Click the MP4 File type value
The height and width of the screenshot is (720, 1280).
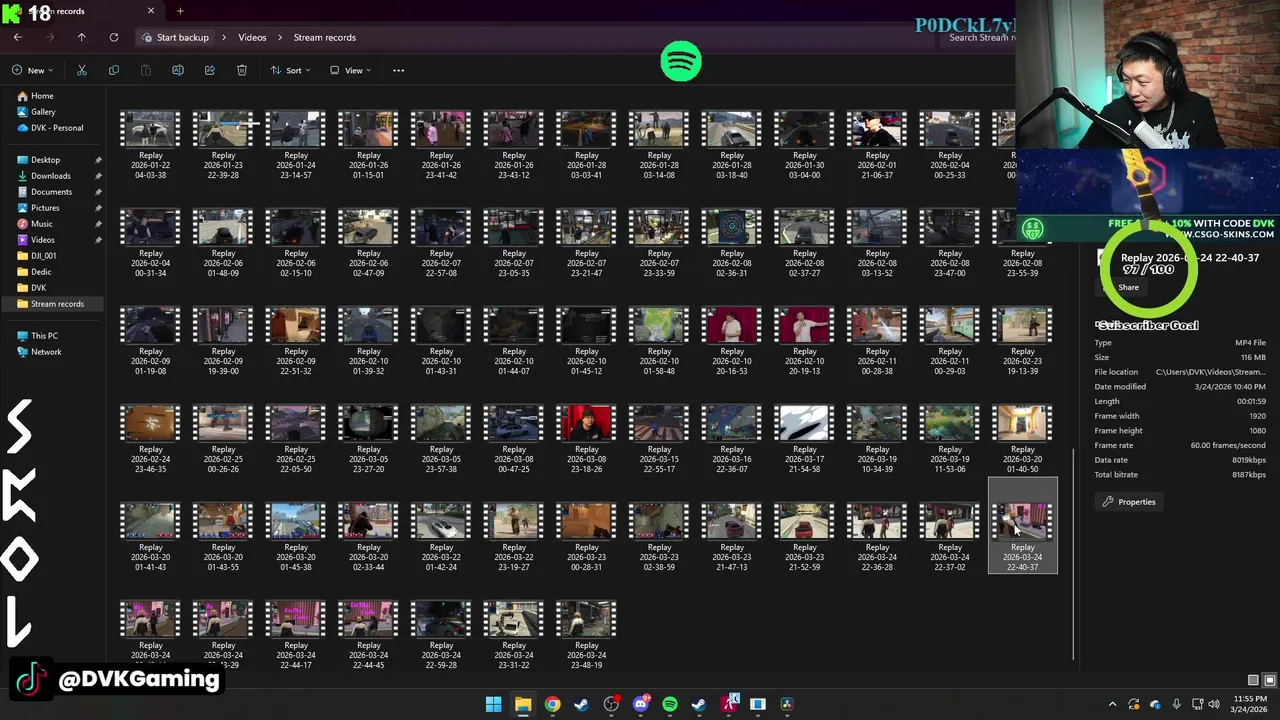1250,343
